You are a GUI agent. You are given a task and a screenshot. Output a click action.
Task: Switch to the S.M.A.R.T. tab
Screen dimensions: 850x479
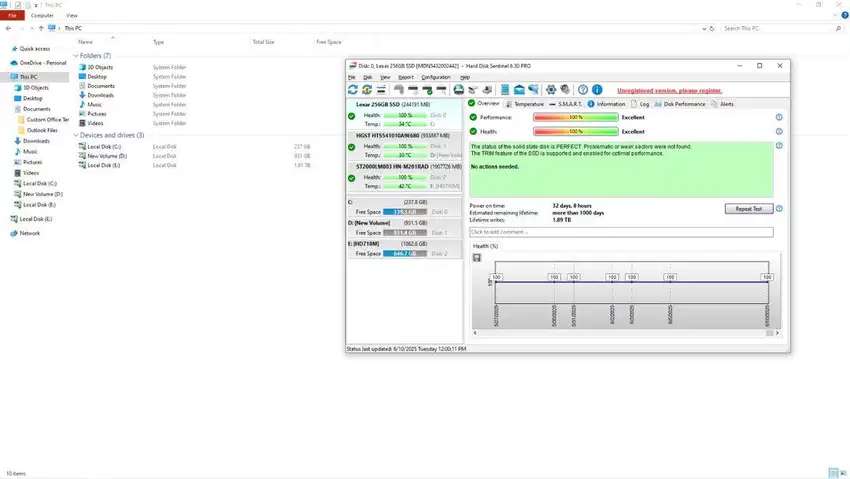tap(565, 104)
